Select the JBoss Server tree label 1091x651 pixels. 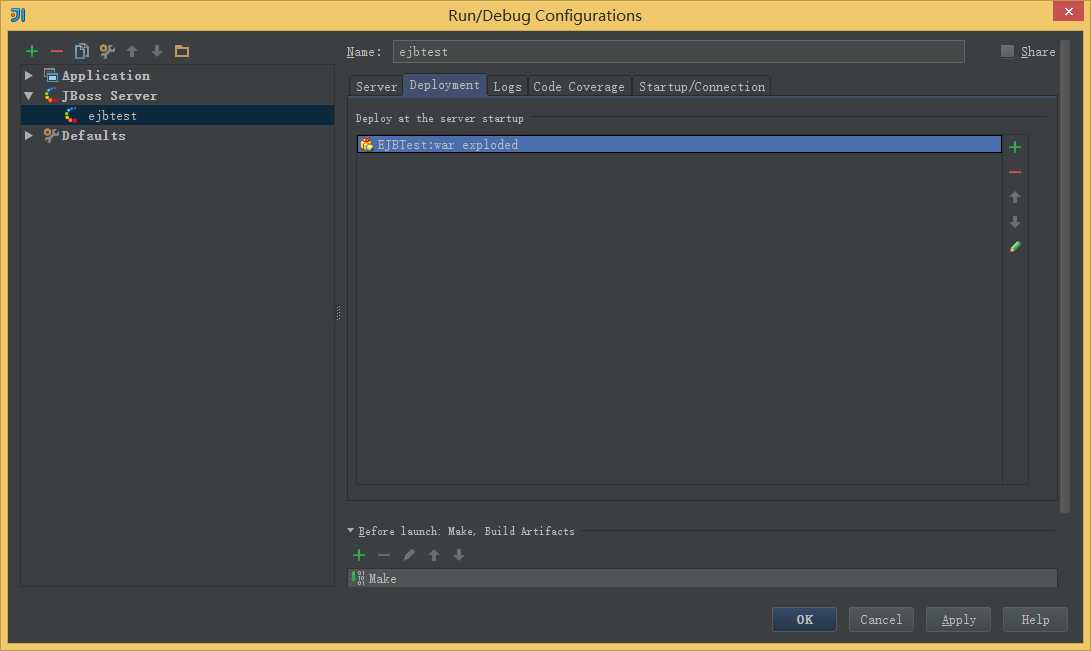(x=109, y=96)
